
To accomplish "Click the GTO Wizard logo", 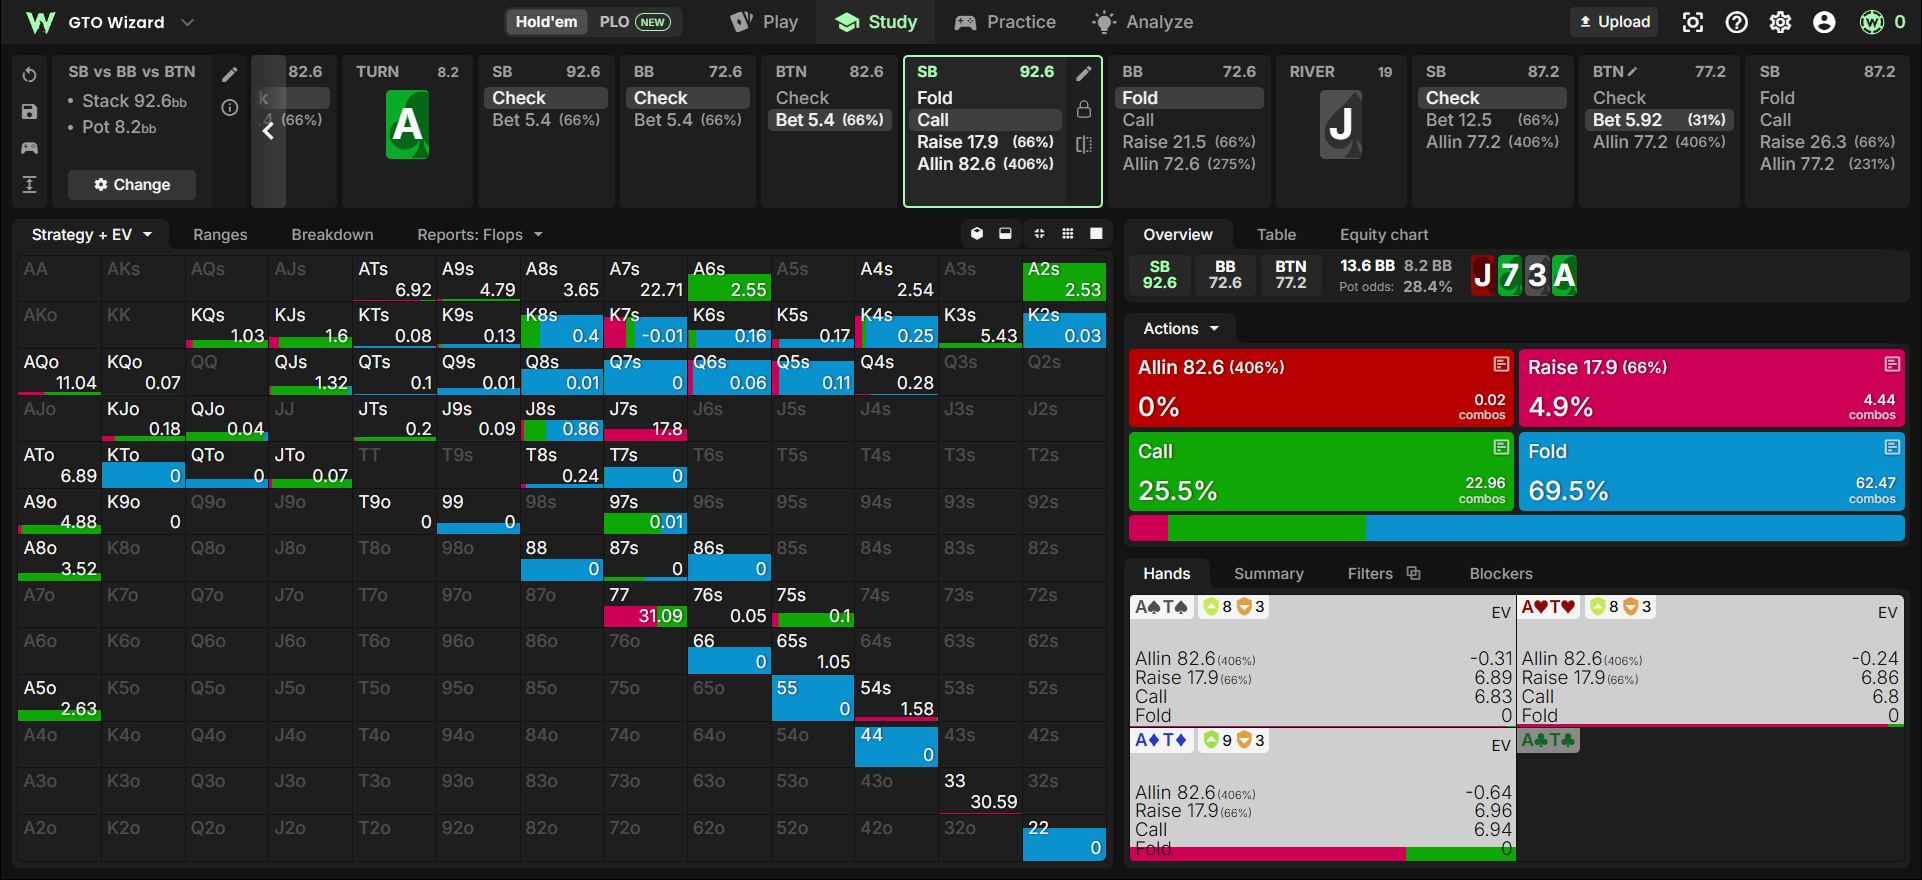I will pyautogui.click(x=40, y=22).
